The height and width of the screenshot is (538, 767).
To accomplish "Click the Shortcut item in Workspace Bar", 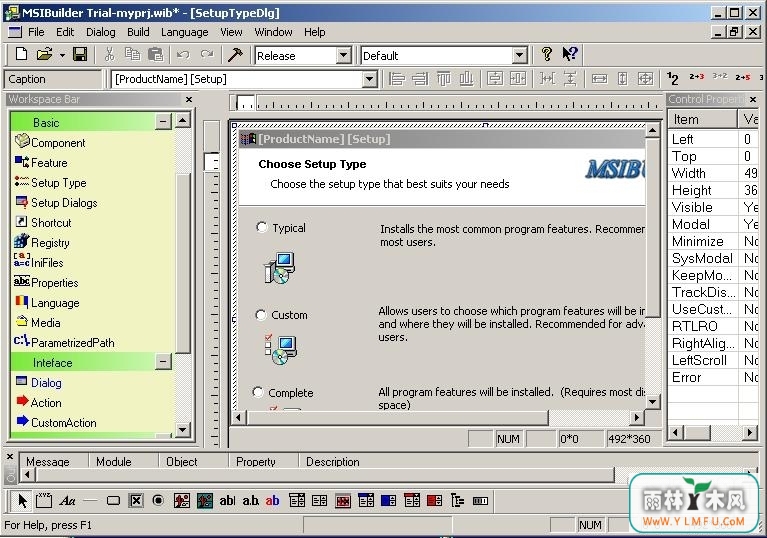I will (x=43, y=223).
